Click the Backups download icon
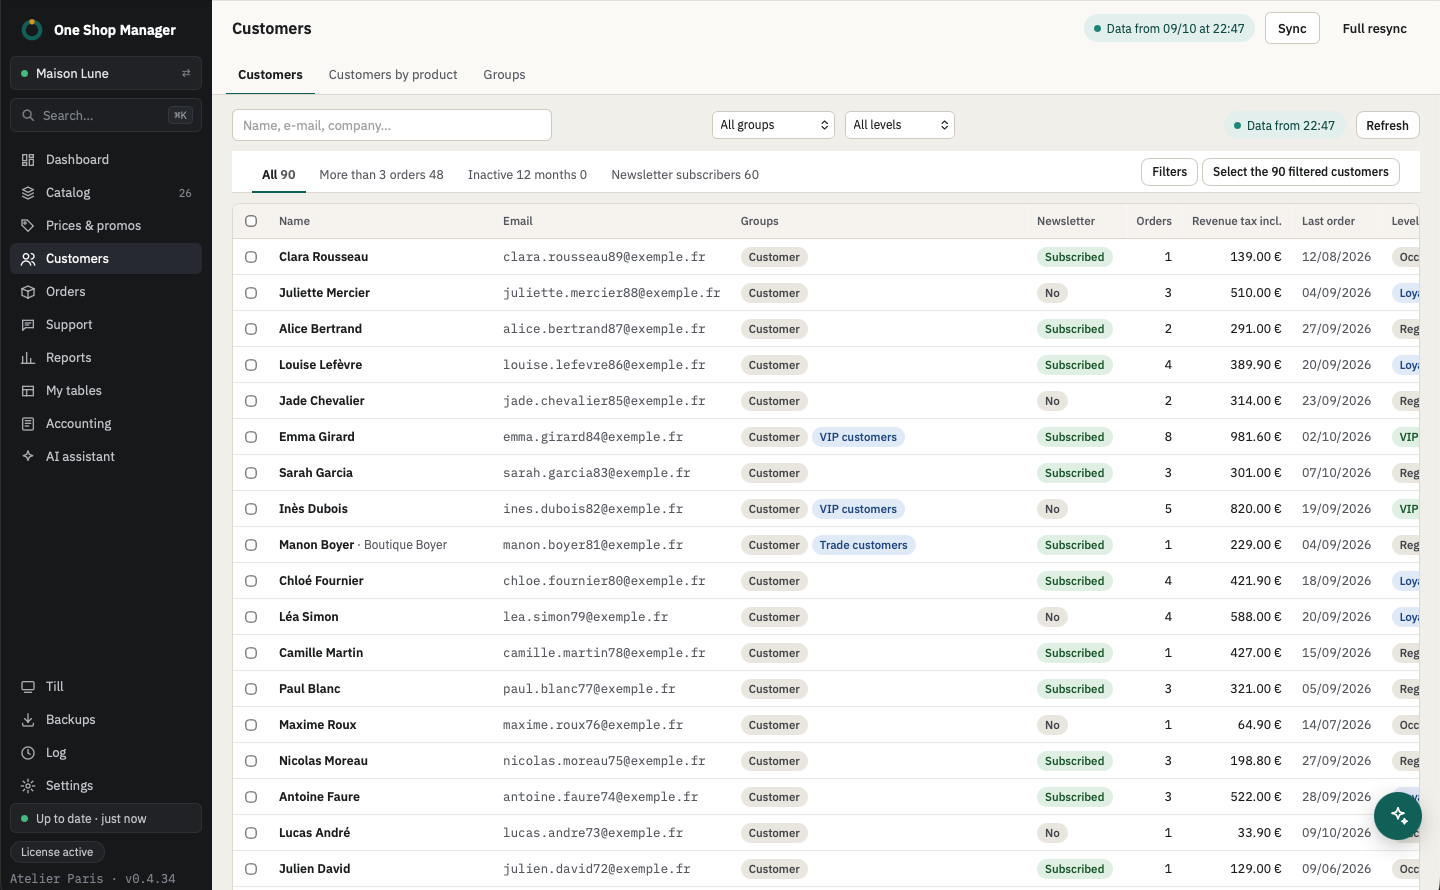The width and height of the screenshot is (1440, 890). 28,720
